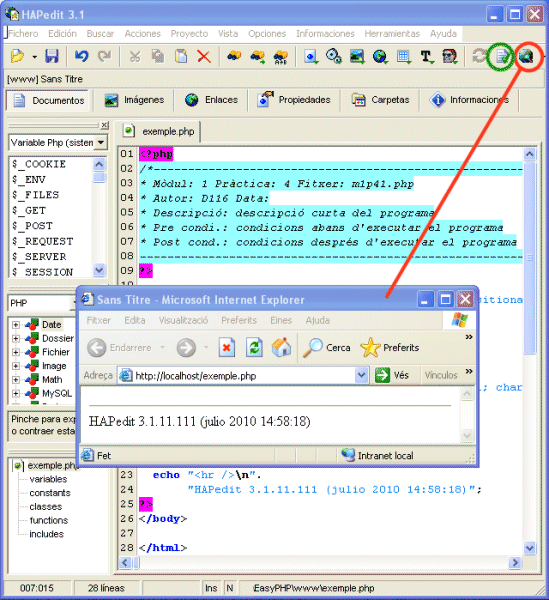Expand the Image tree node
Image resolution: width=549 pixels, height=600 pixels.
point(16,366)
